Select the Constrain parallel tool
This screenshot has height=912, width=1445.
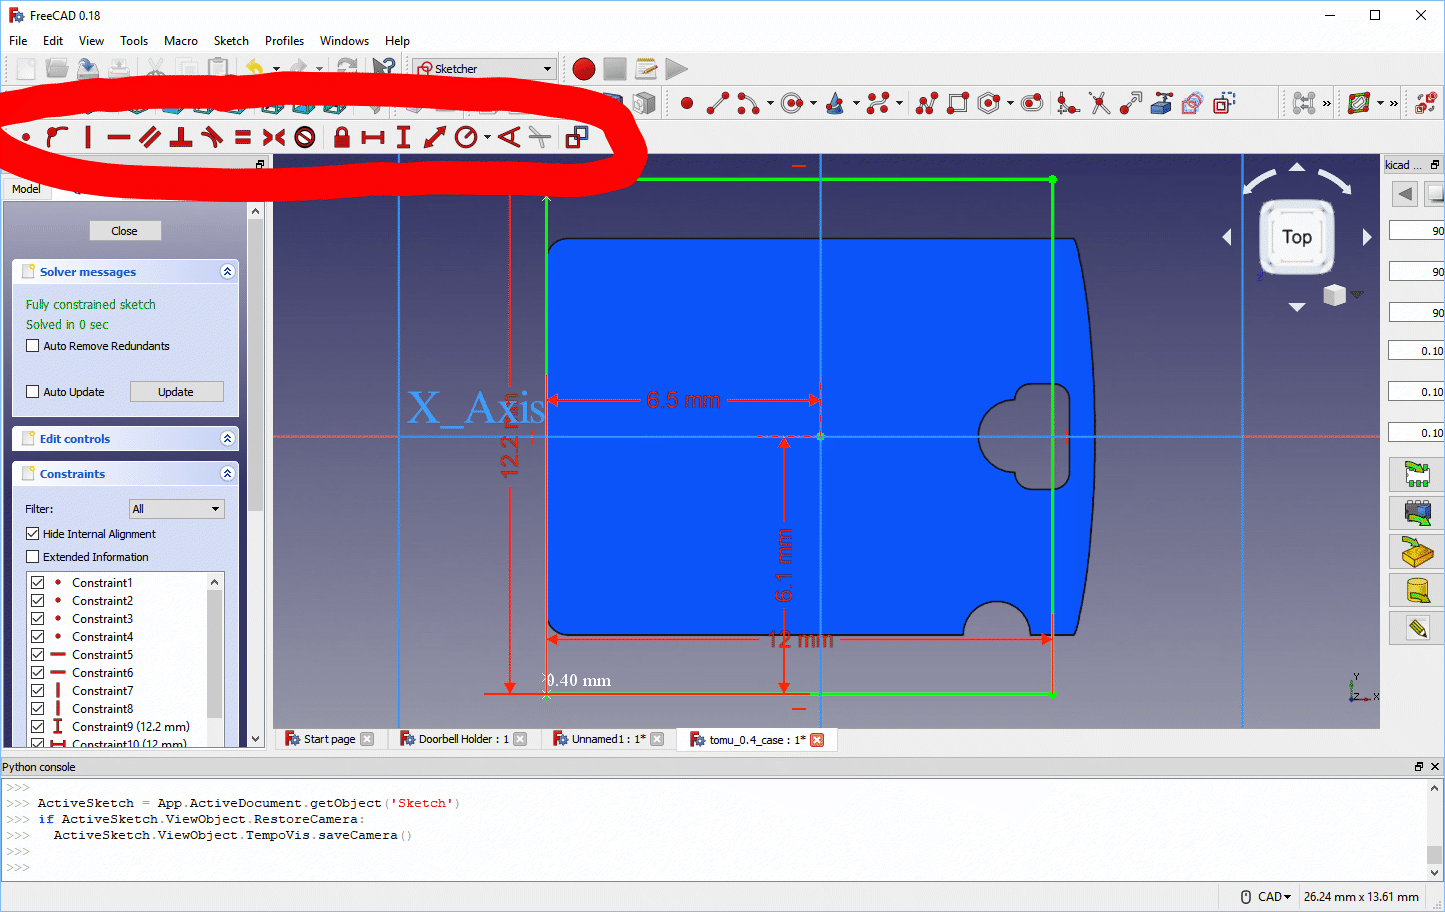[150, 137]
